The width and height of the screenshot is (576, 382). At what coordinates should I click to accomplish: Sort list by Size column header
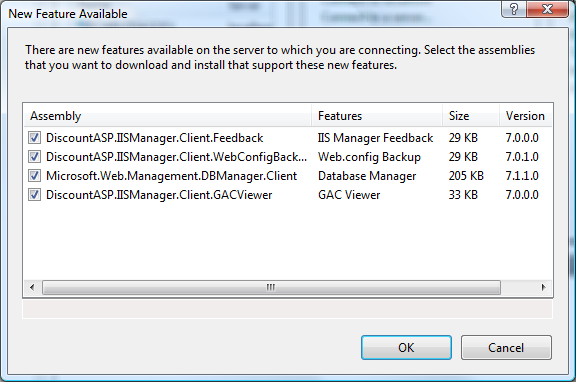pos(471,116)
